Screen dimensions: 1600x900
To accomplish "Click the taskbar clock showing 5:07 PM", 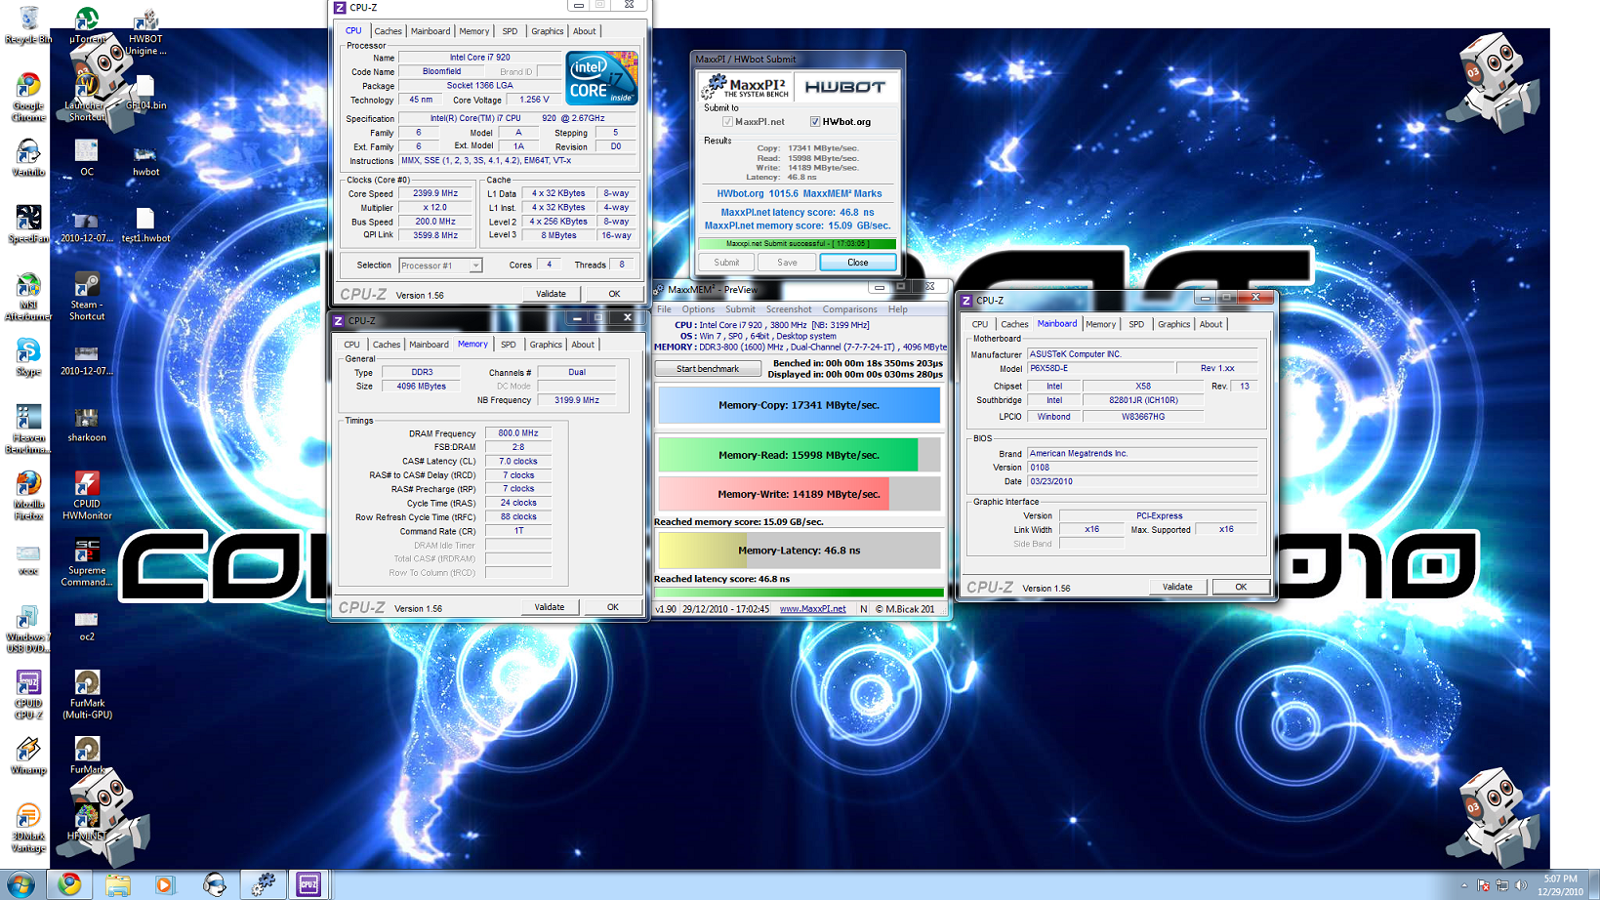I will (x=1560, y=885).
